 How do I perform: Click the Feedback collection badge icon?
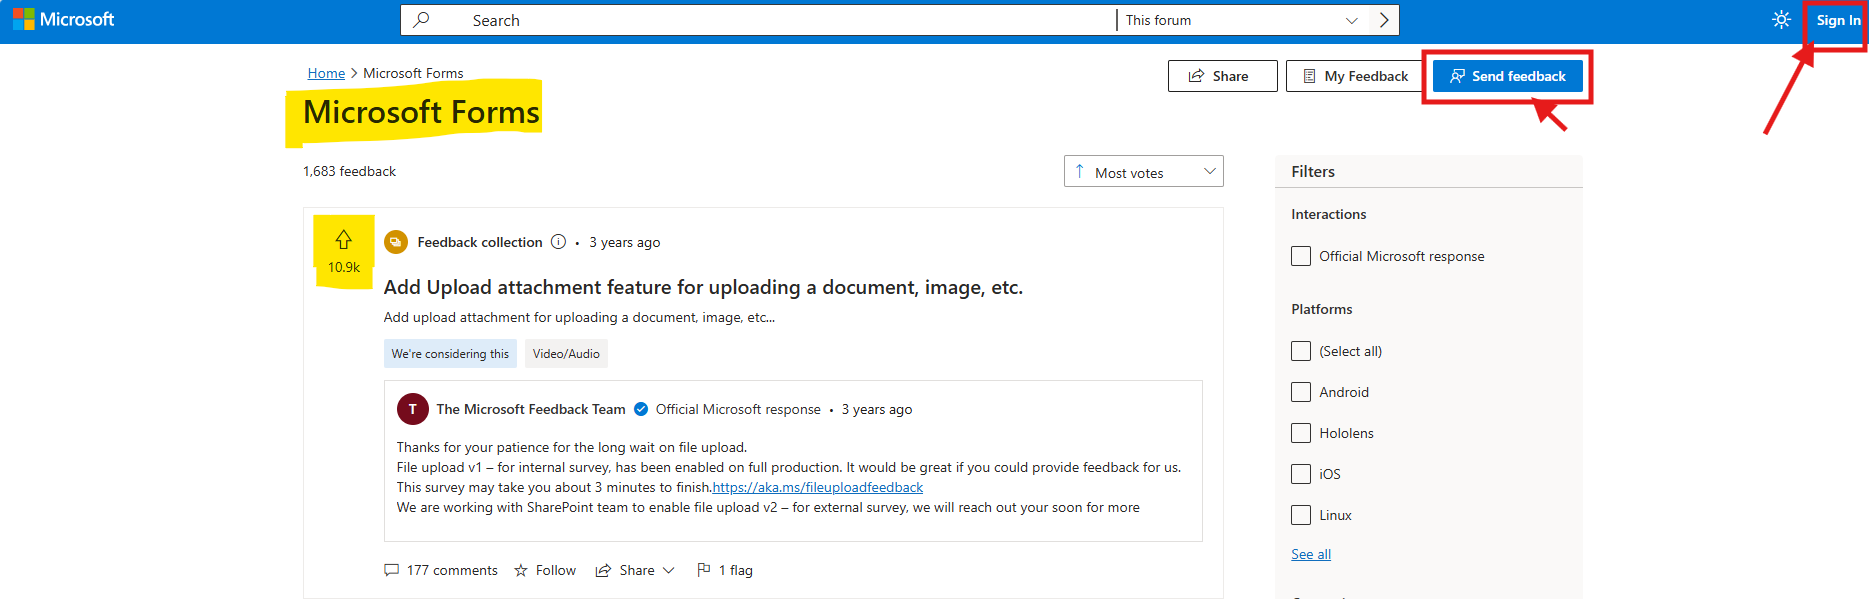pyautogui.click(x=396, y=242)
